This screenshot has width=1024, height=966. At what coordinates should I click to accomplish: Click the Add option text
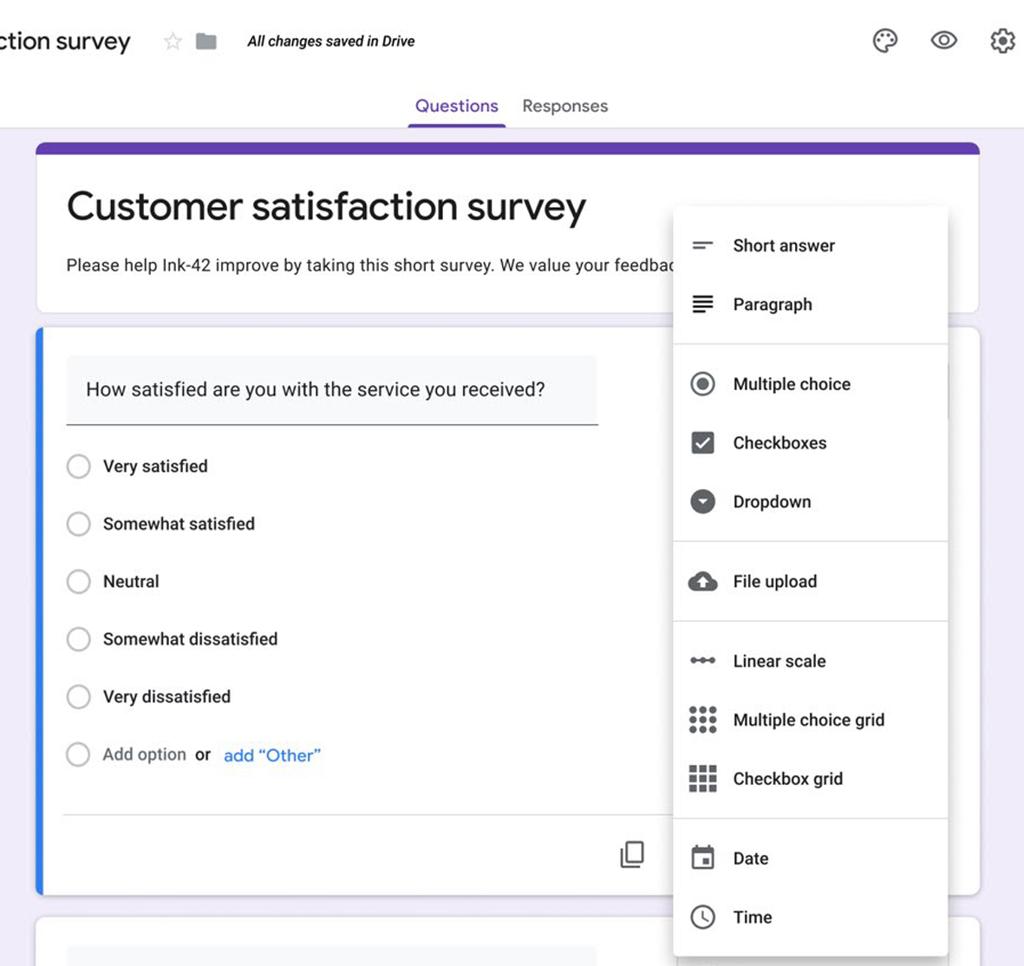point(144,754)
